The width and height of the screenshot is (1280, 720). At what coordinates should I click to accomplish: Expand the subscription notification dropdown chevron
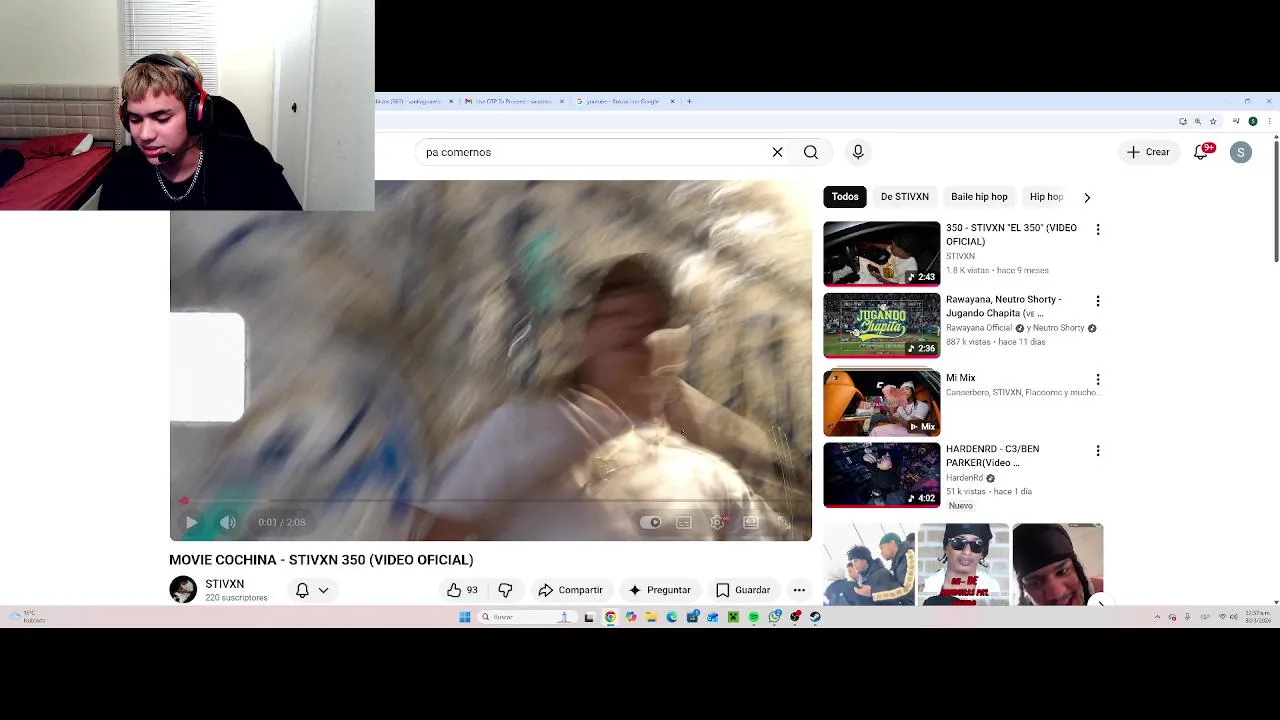(x=323, y=591)
